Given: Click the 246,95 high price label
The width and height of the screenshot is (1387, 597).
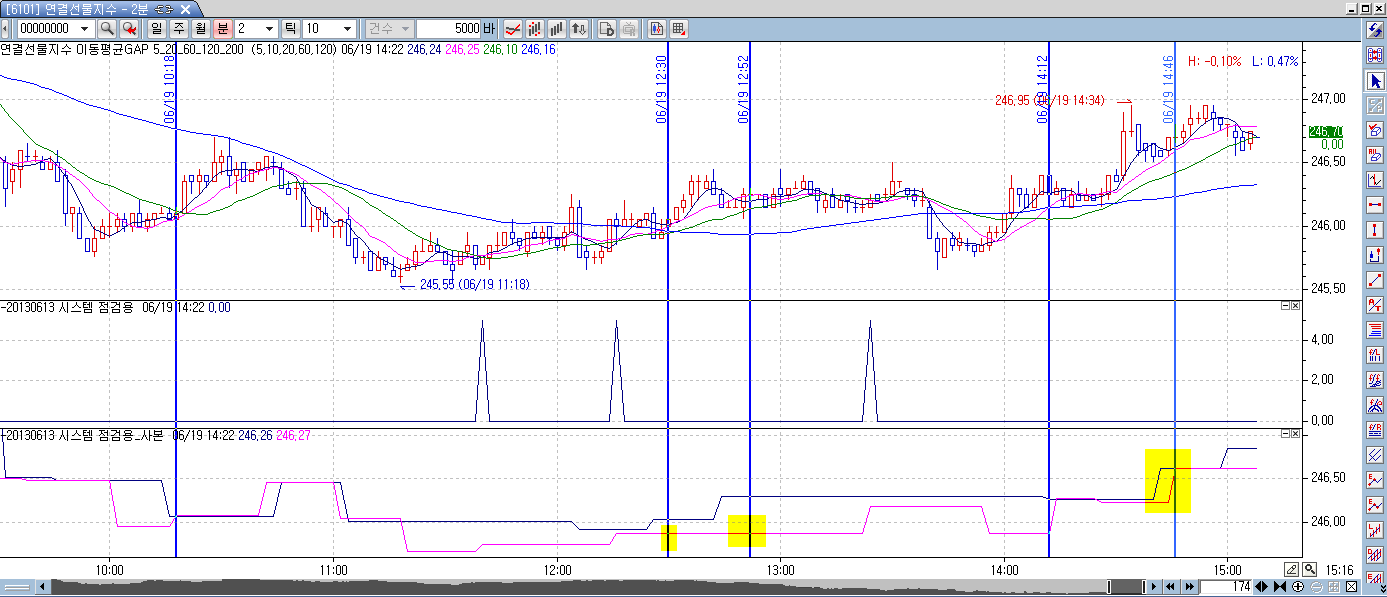Looking at the screenshot, I should [x=1050, y=100].
